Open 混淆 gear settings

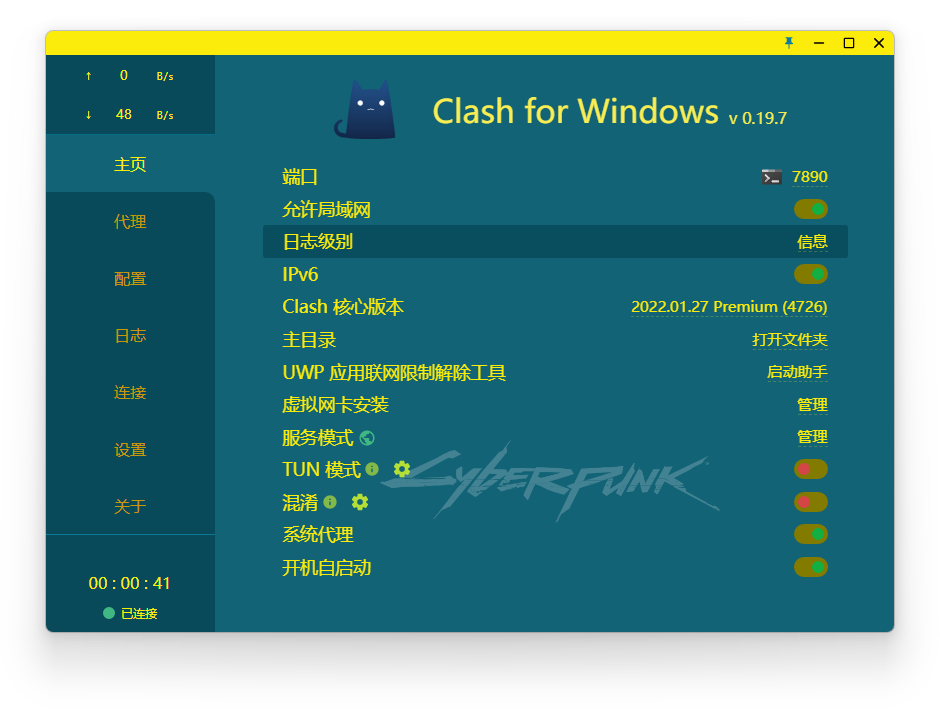coord(360,501)
